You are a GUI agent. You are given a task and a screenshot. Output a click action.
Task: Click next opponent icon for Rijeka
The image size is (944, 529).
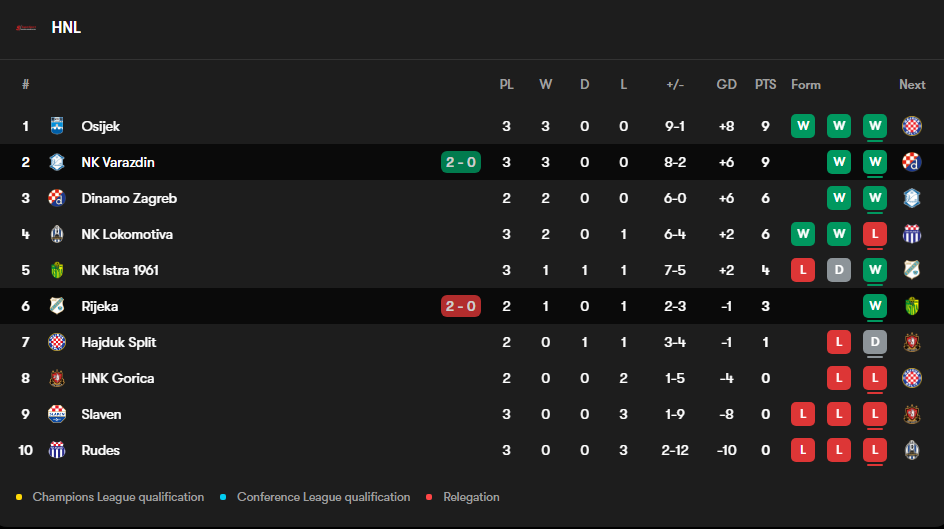pos(912,306)
